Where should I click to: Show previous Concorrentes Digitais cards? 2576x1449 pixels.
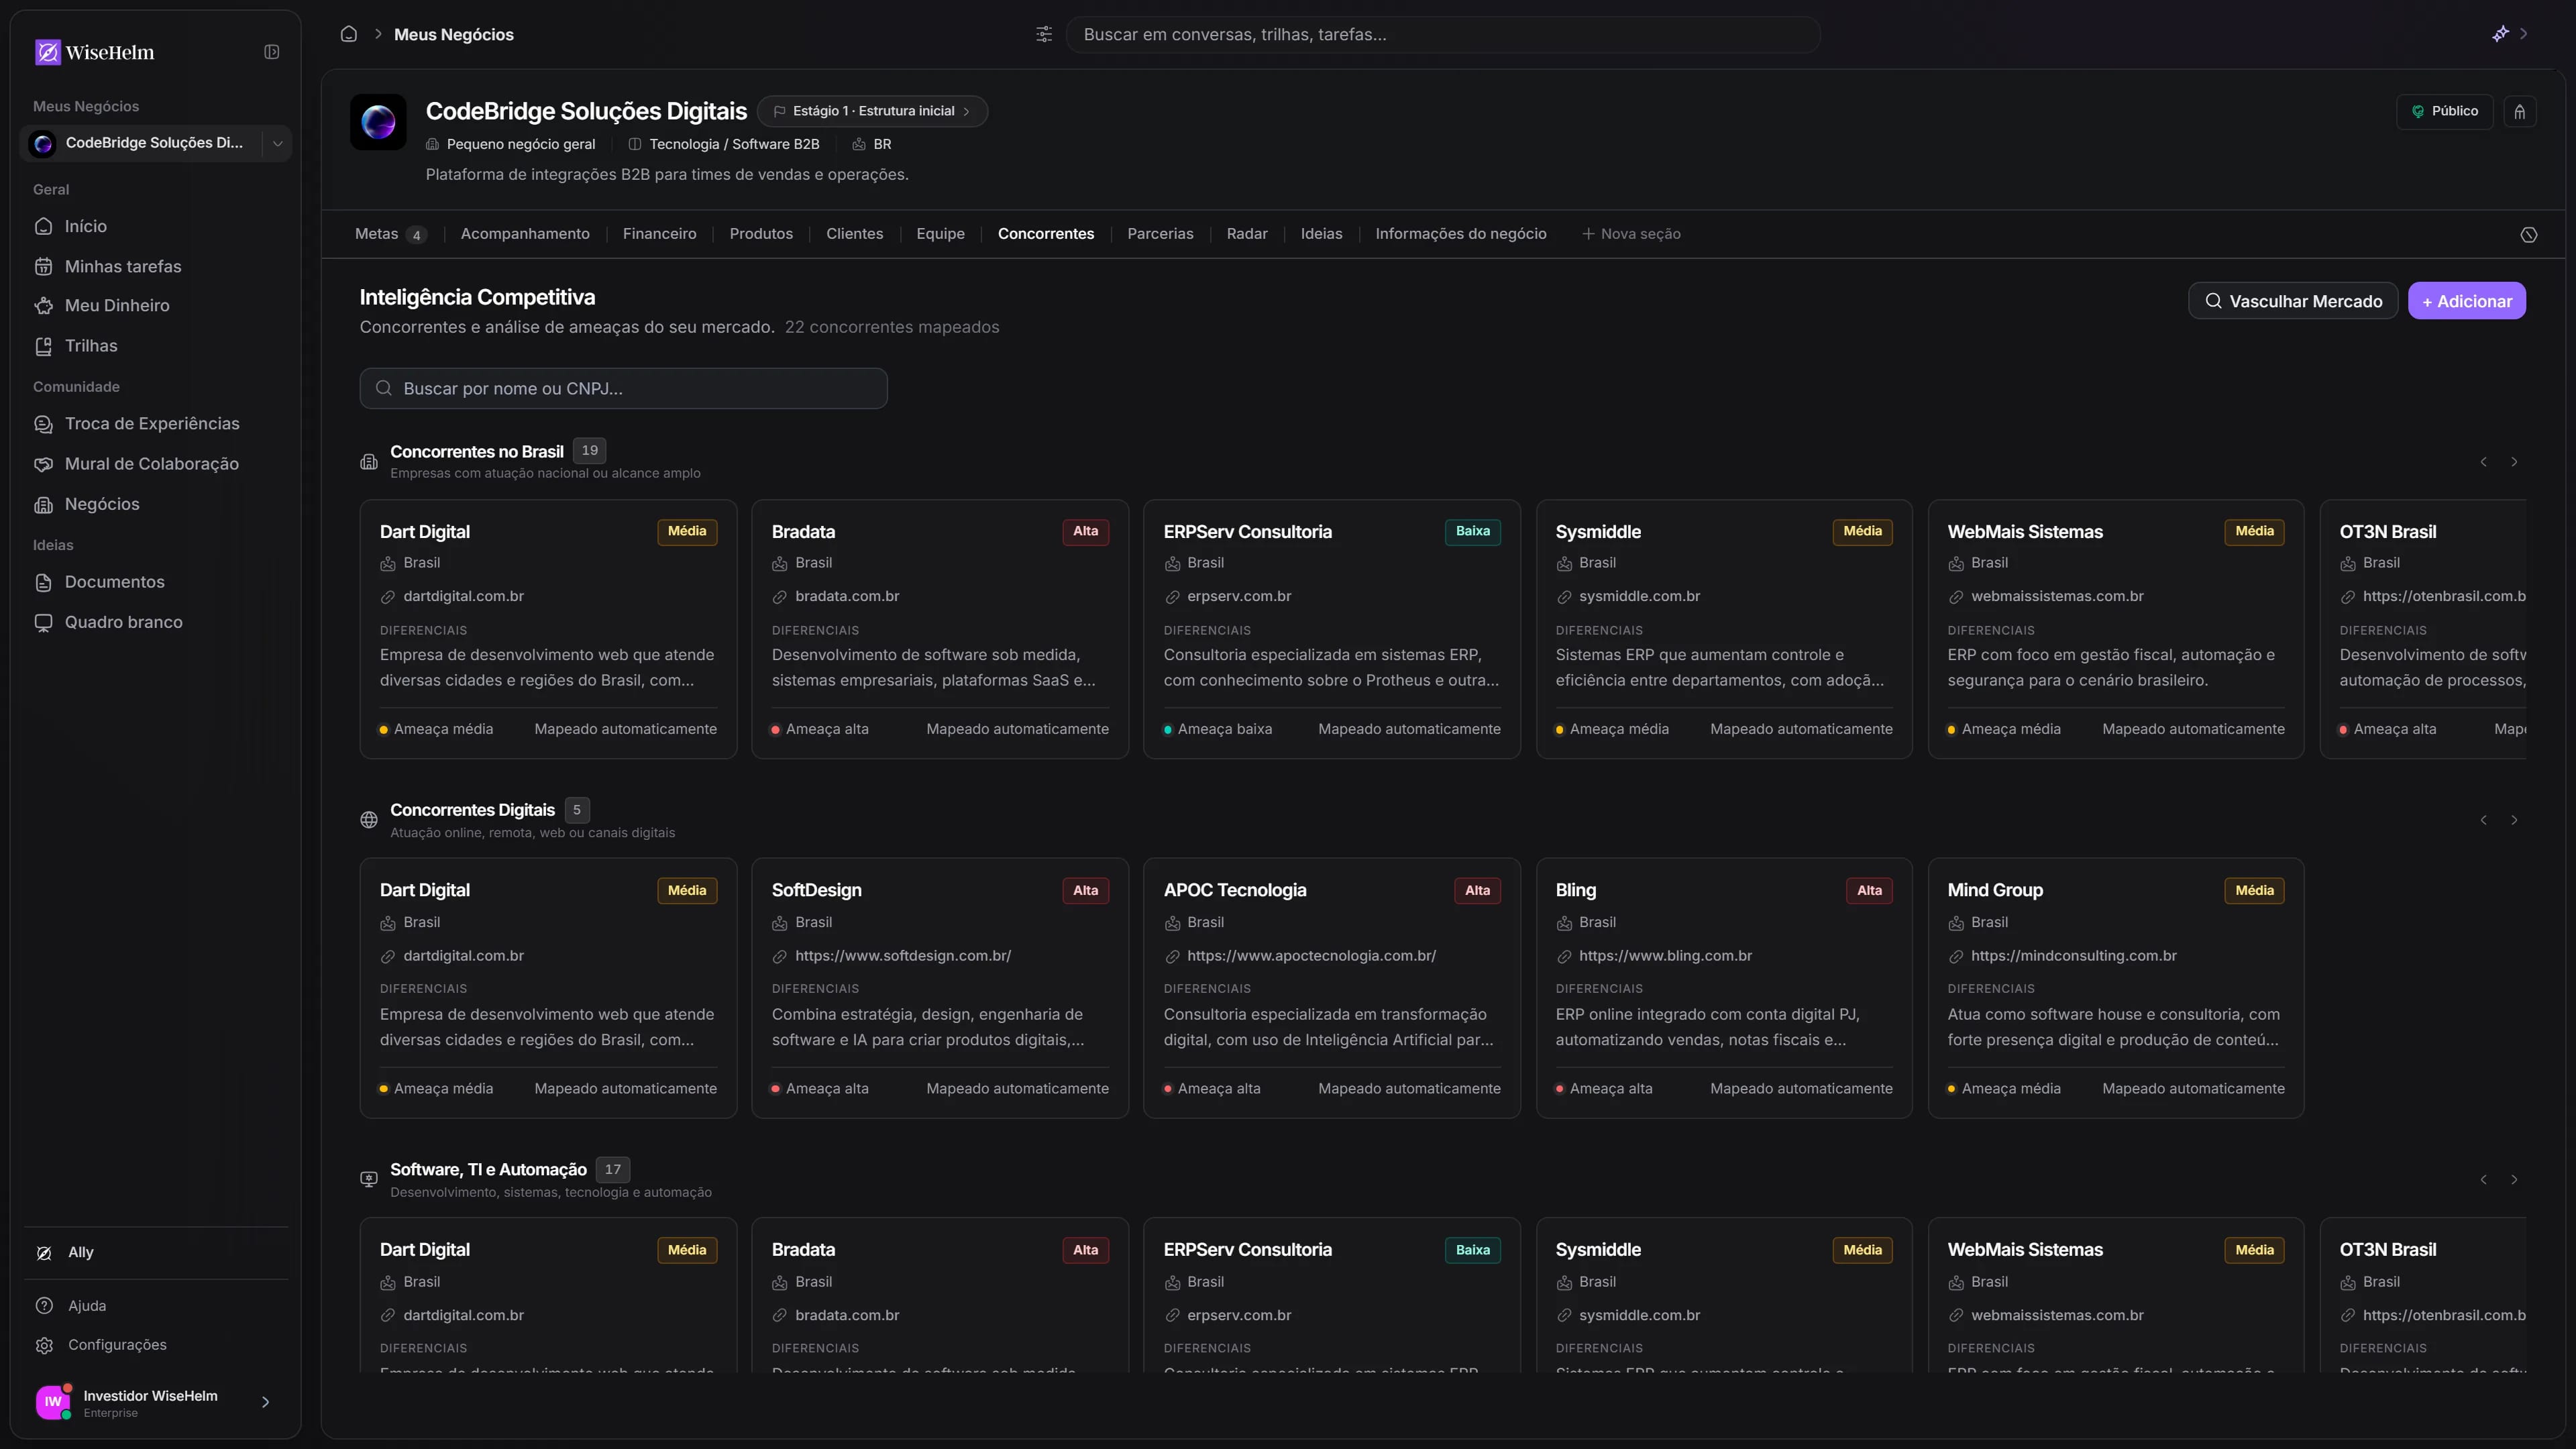(x=2484, y=820)
